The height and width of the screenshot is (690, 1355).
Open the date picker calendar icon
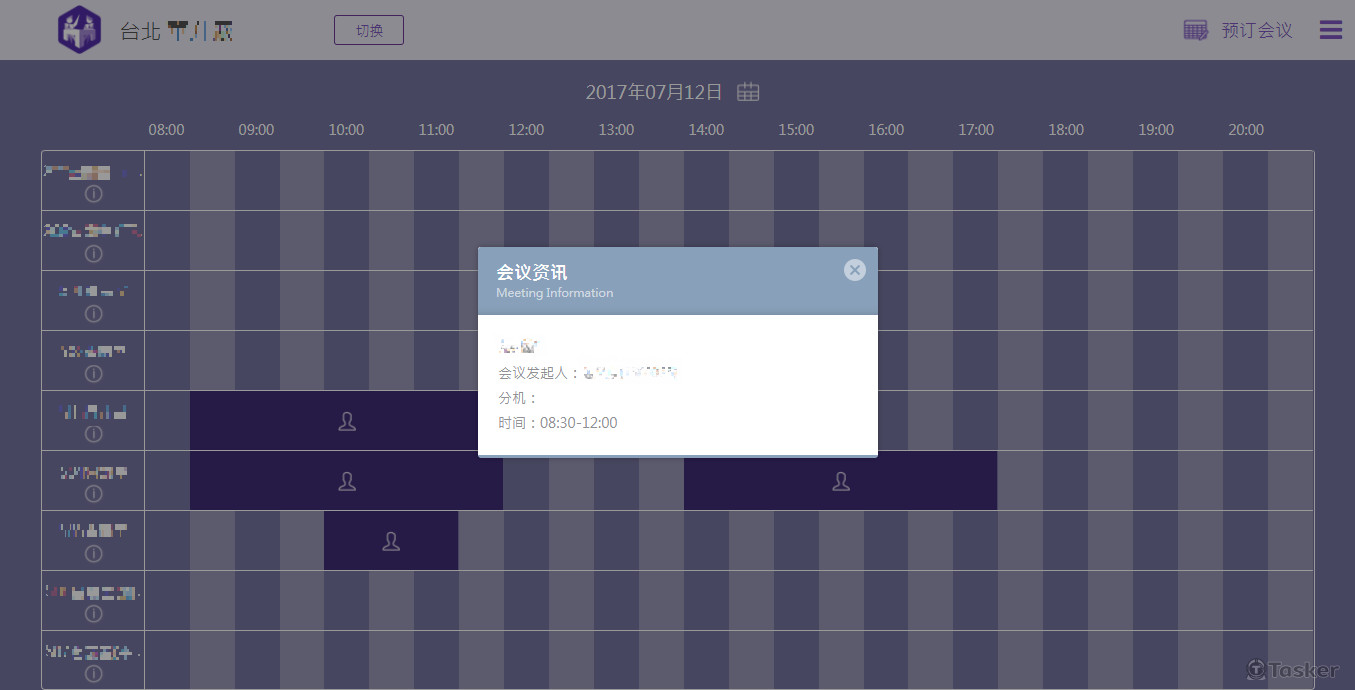pyautogui.click(x=748, y=92)
